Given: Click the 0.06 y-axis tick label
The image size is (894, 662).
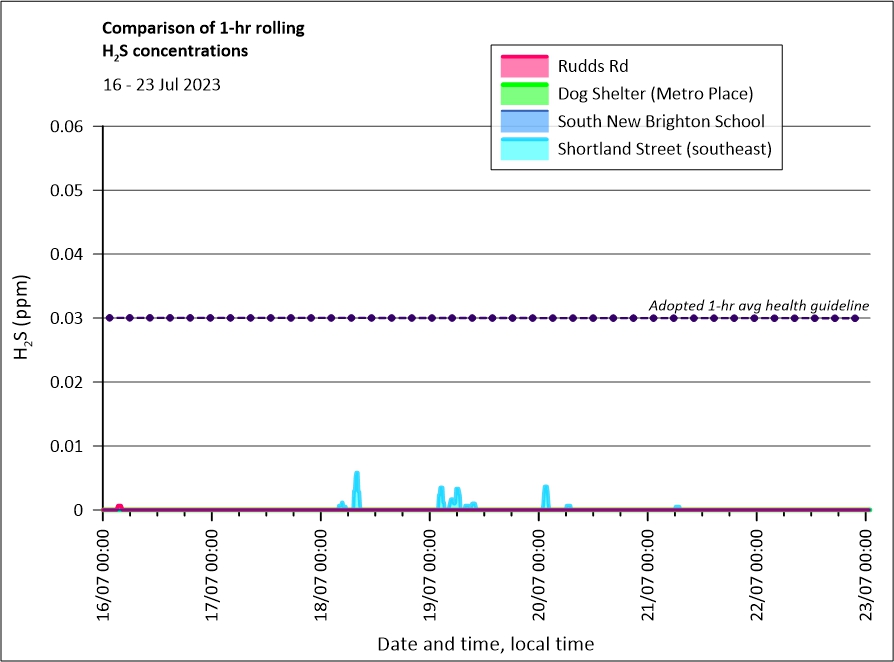Looking at the screenshot, I should coord(69,126).
